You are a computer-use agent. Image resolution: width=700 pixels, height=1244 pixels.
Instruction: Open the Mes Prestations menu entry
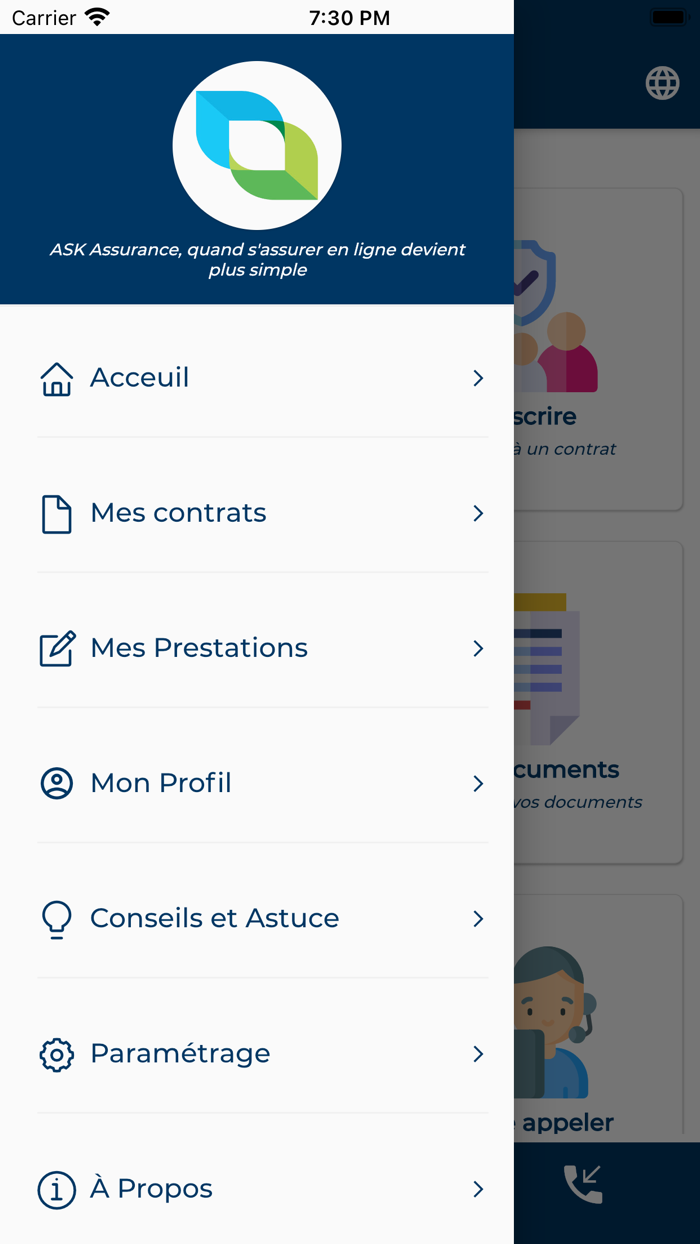(x=198, y=648)
